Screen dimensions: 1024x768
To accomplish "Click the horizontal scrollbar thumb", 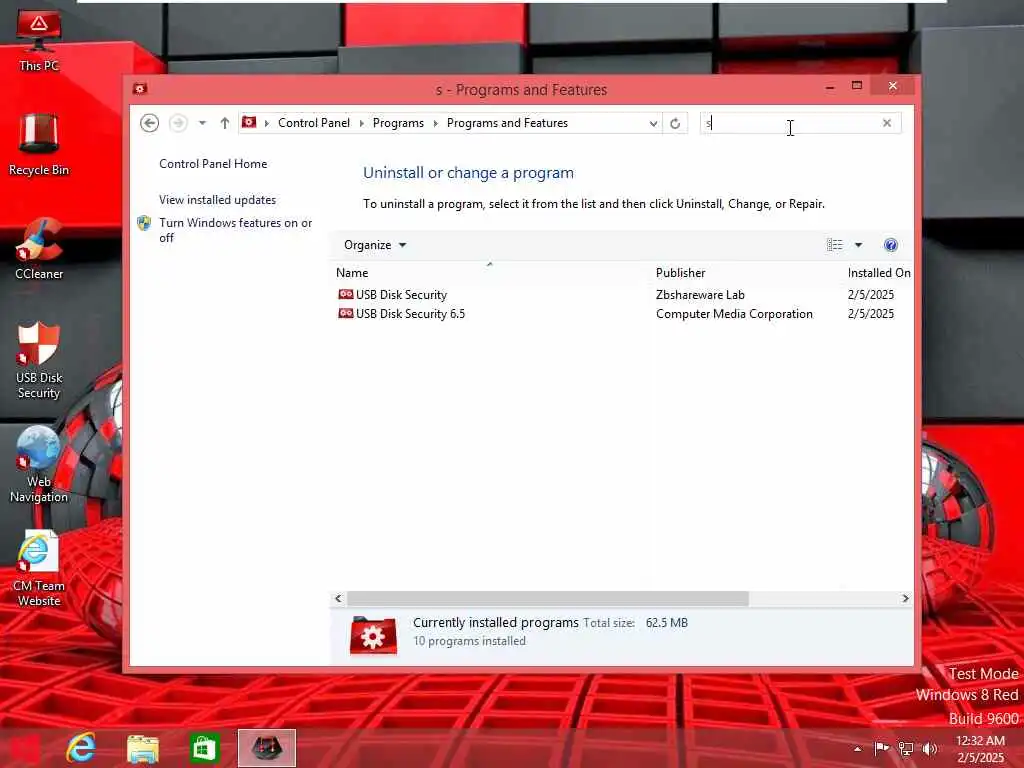I will [547, 598].
